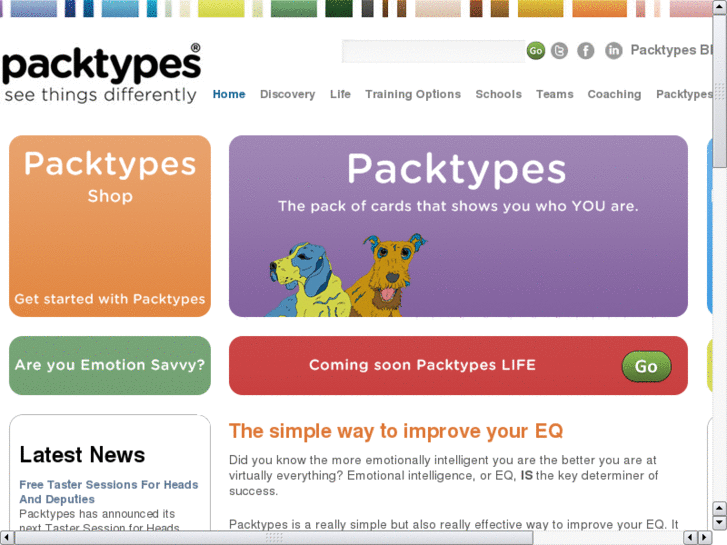Click the vertical scrollbar thumb
This screenshot has width=727, height=545.
(720, 90)
